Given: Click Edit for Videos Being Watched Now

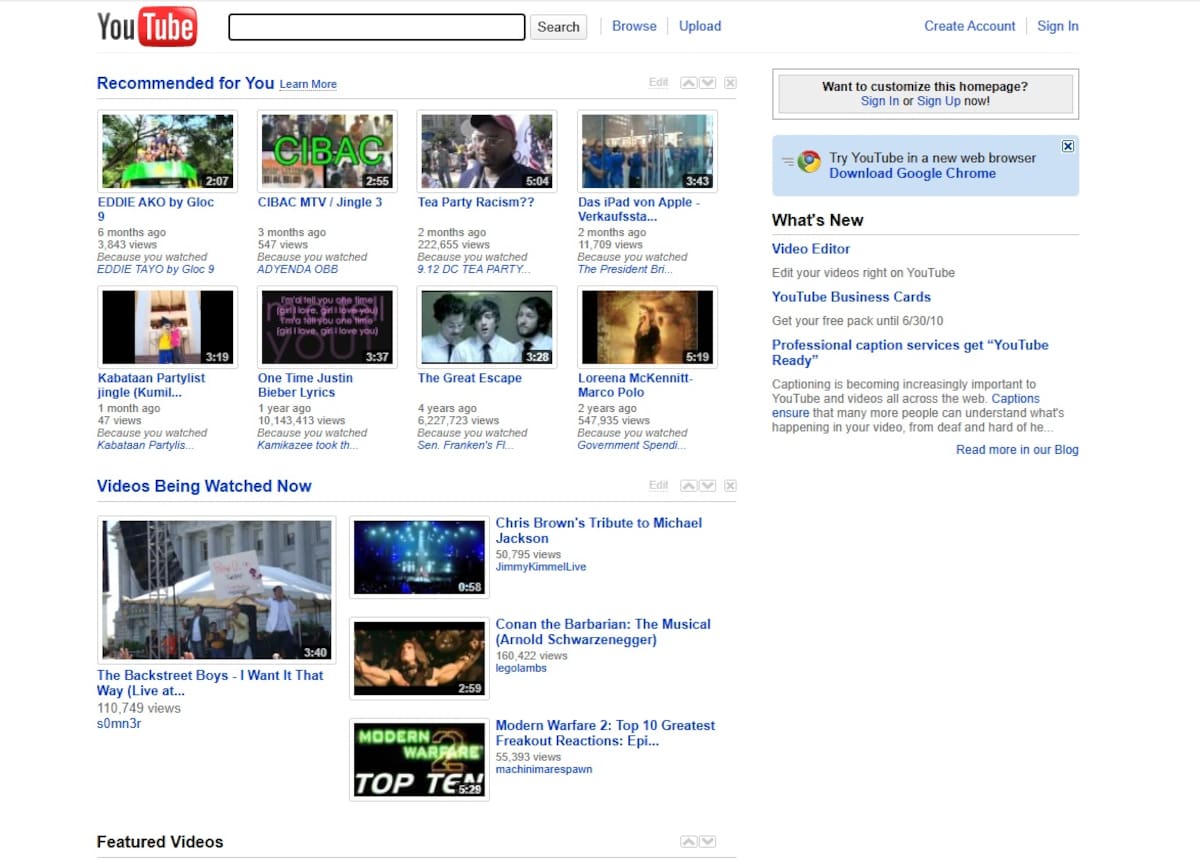Looking at the screenshot, I should click(x=658, y=486).
